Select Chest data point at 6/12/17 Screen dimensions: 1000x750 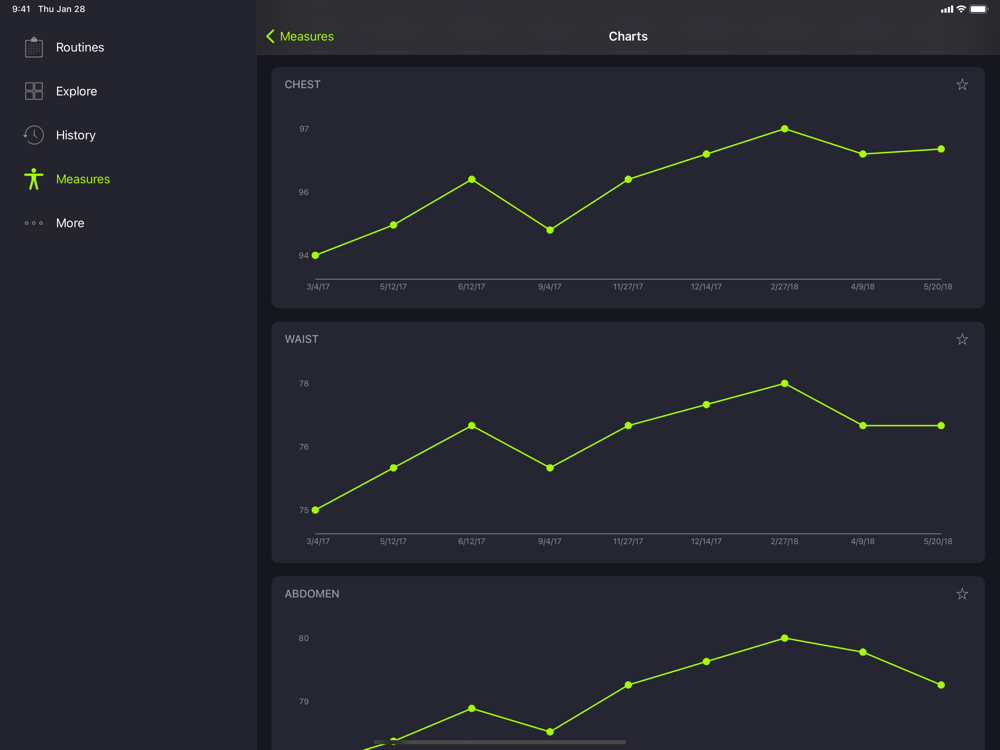(x=471, y=179)
